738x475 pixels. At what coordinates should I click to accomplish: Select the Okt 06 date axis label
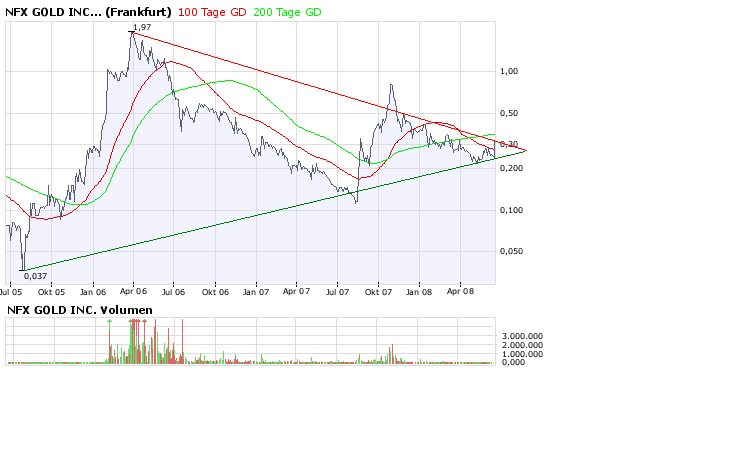click(x=215, y=293)
